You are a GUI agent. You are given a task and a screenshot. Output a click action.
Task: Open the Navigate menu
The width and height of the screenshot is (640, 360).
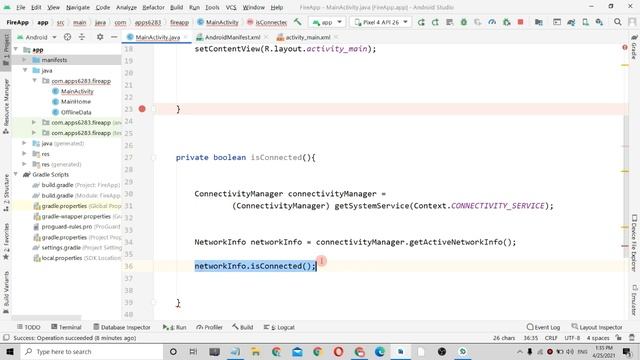[x=78, y=7]
